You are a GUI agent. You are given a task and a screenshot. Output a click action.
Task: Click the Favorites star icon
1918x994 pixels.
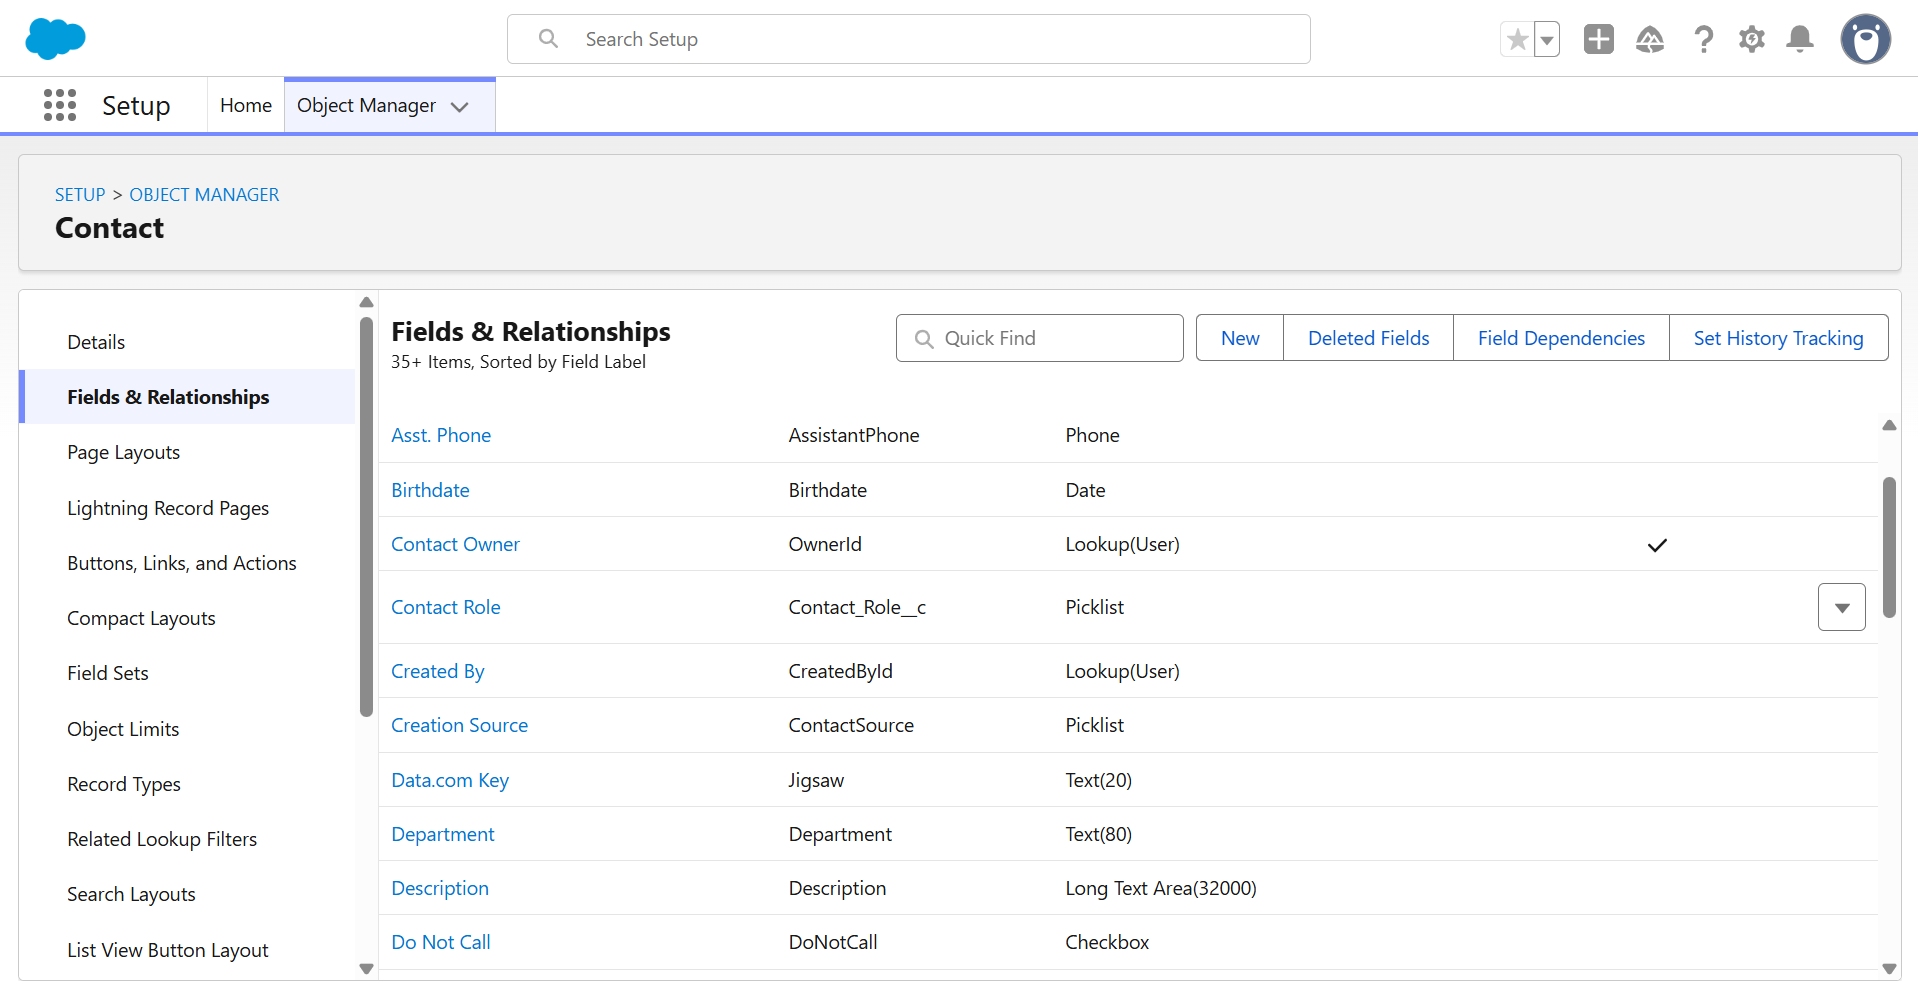[x=1517, y=39]
